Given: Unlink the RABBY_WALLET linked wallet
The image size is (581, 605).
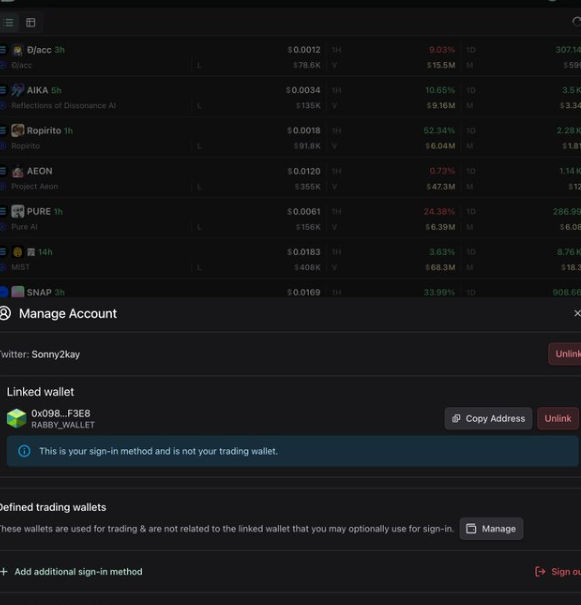Looking at the screenshot, I should point(558,419).
